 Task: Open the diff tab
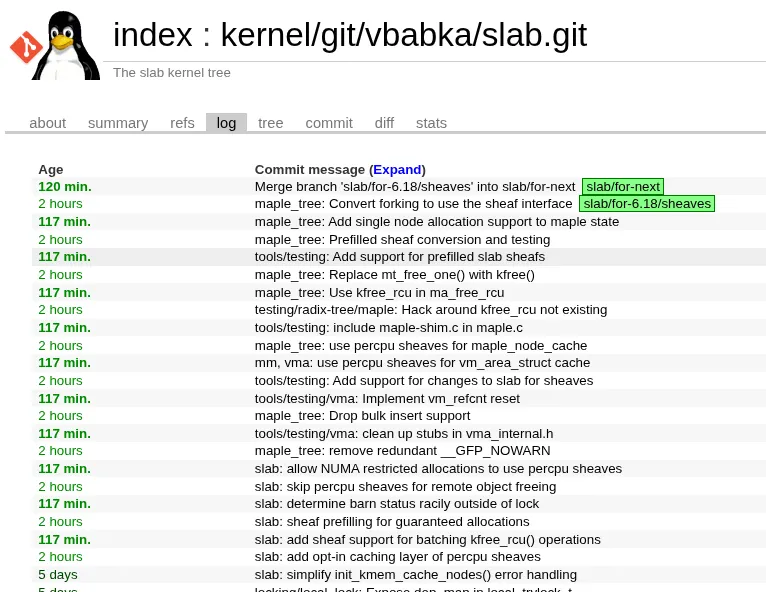pos(384,123)
